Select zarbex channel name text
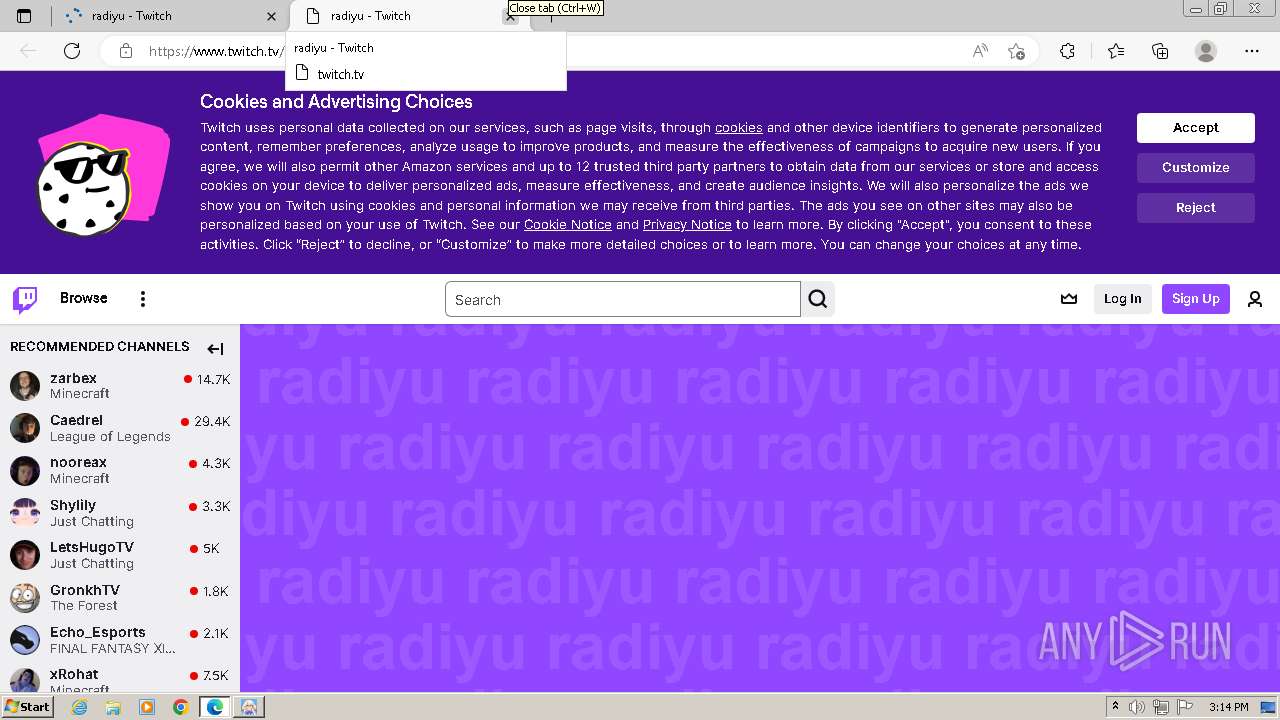 [x=73, y=378]
